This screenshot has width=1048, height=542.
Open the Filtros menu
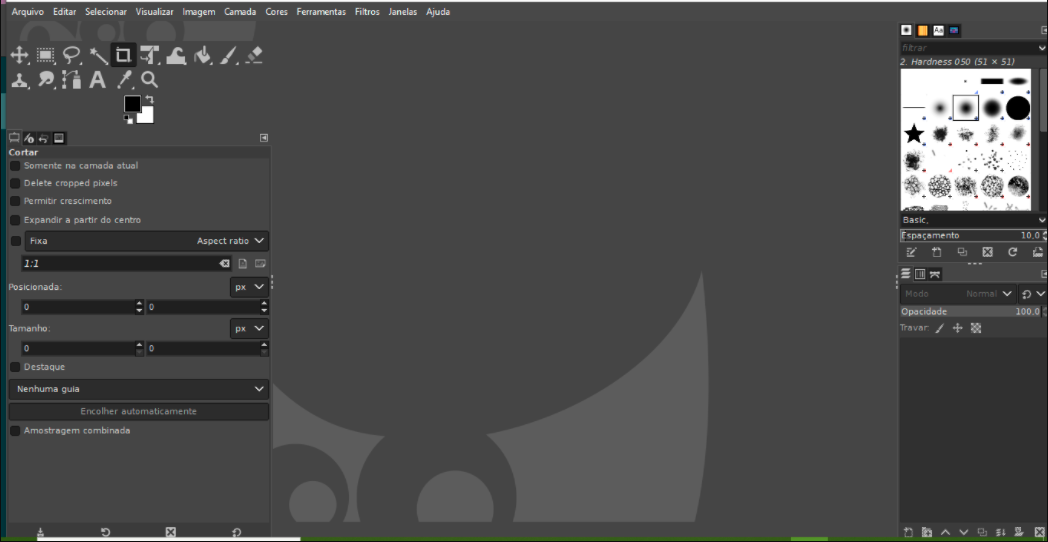pyautogui.click(x=367, y=11)
